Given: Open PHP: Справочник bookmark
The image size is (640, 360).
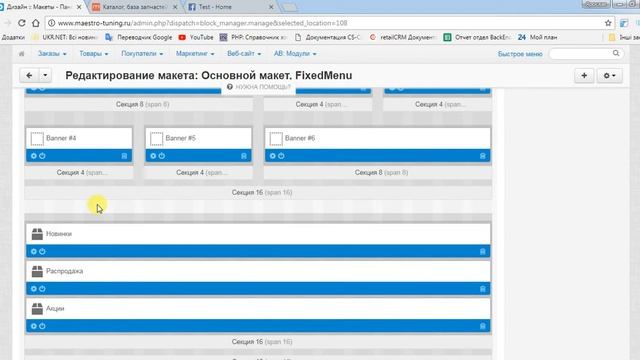Looking at the screenshot, I should [253, 37].
